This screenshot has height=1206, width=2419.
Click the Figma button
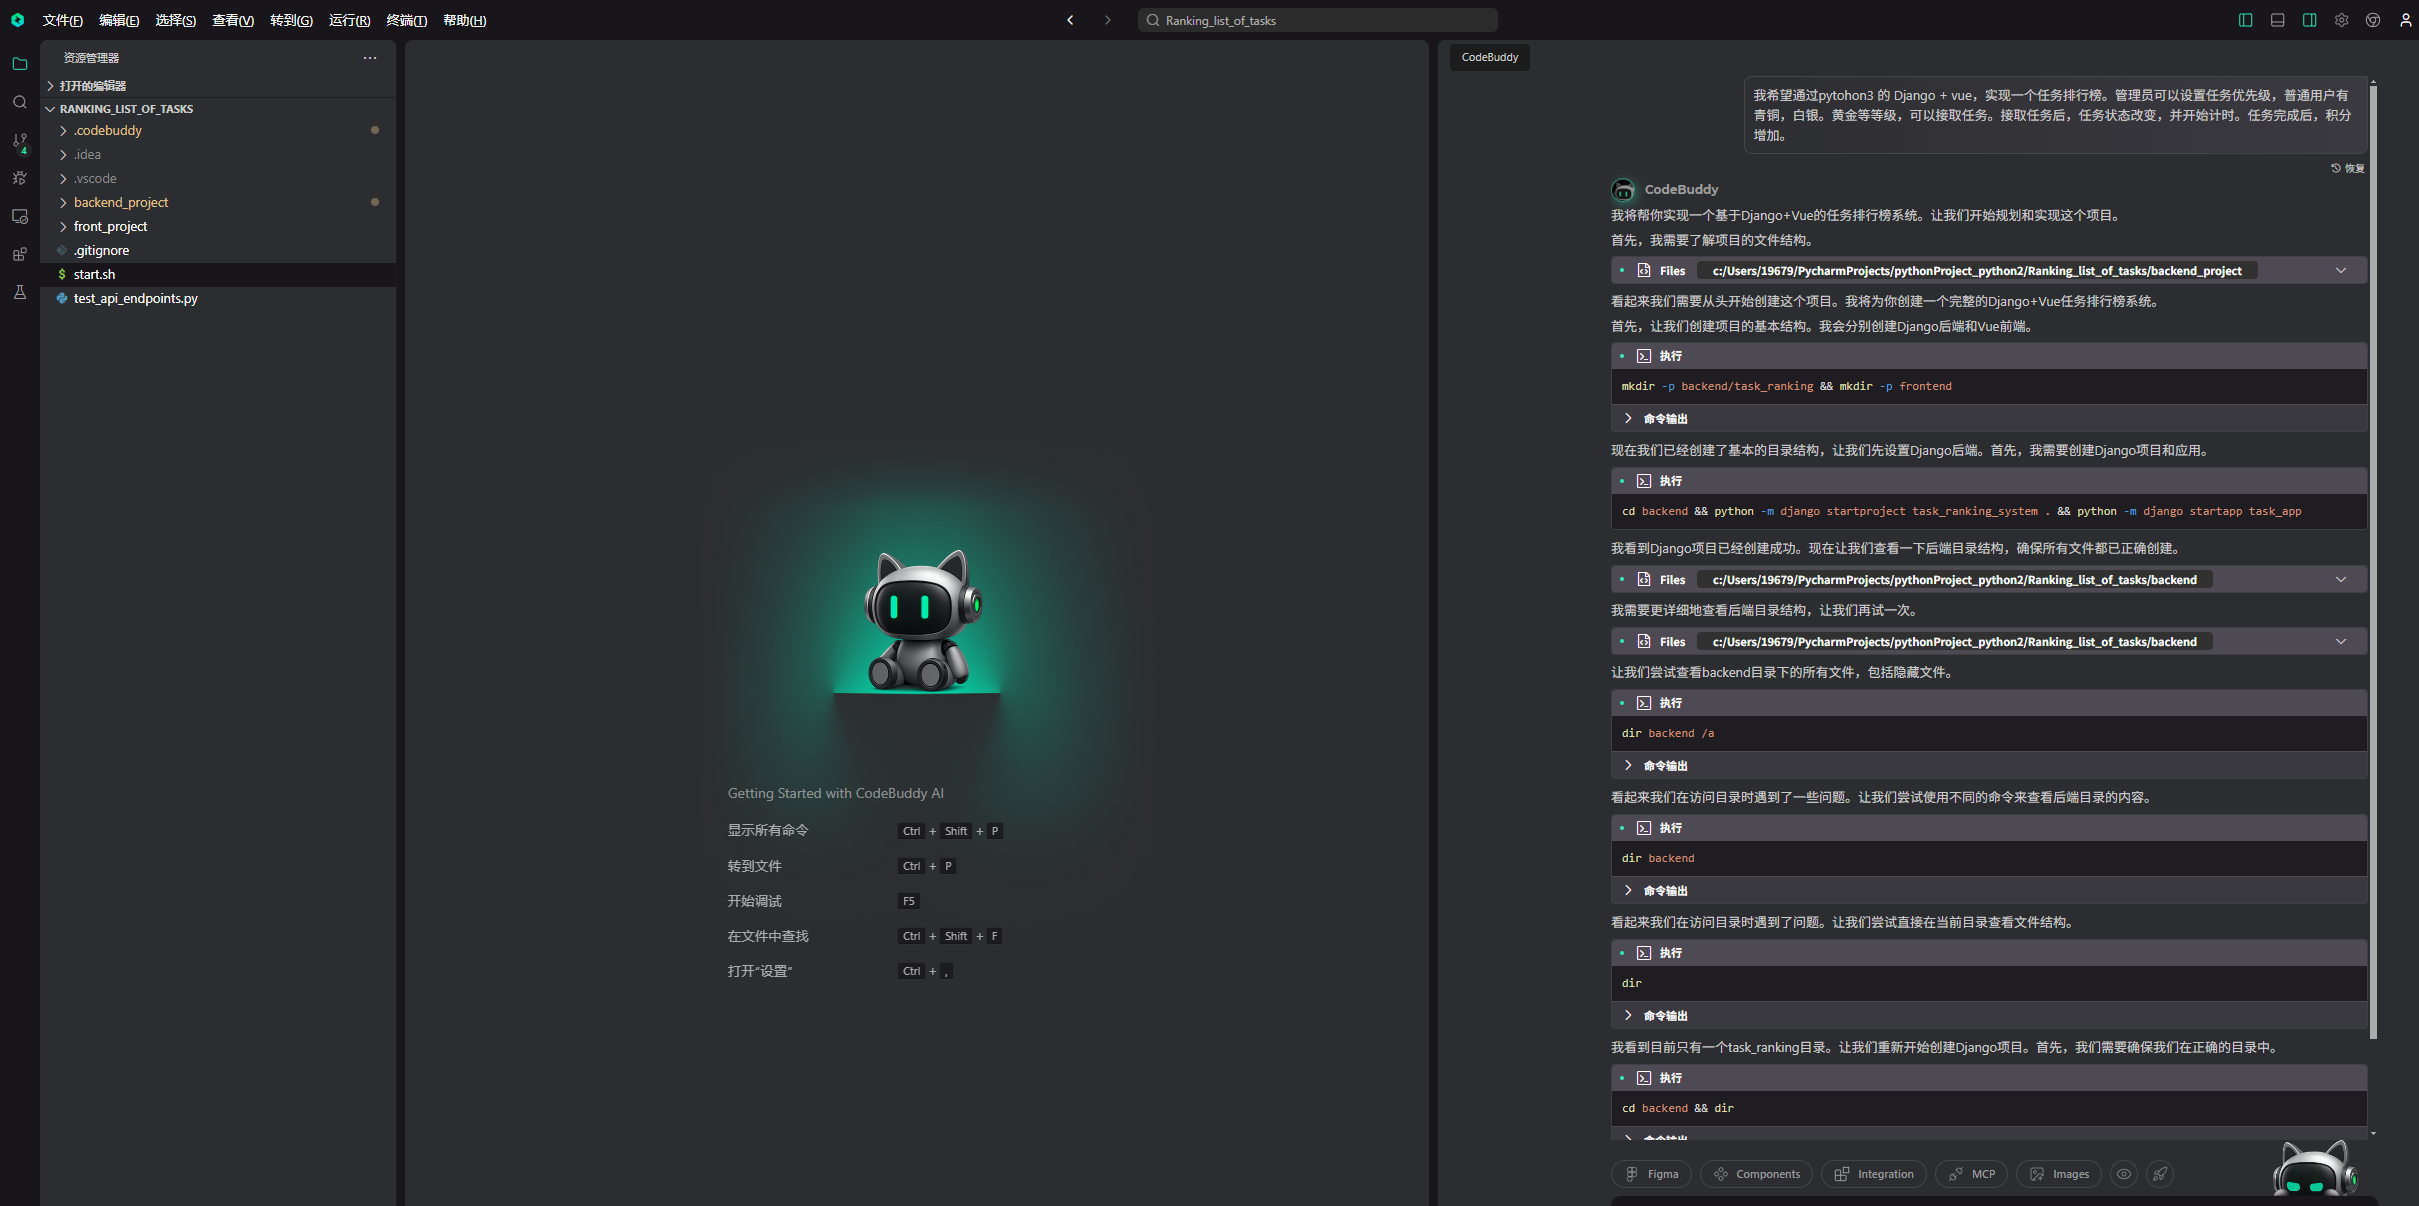pyautogui.click(x=1651, y=1174)
